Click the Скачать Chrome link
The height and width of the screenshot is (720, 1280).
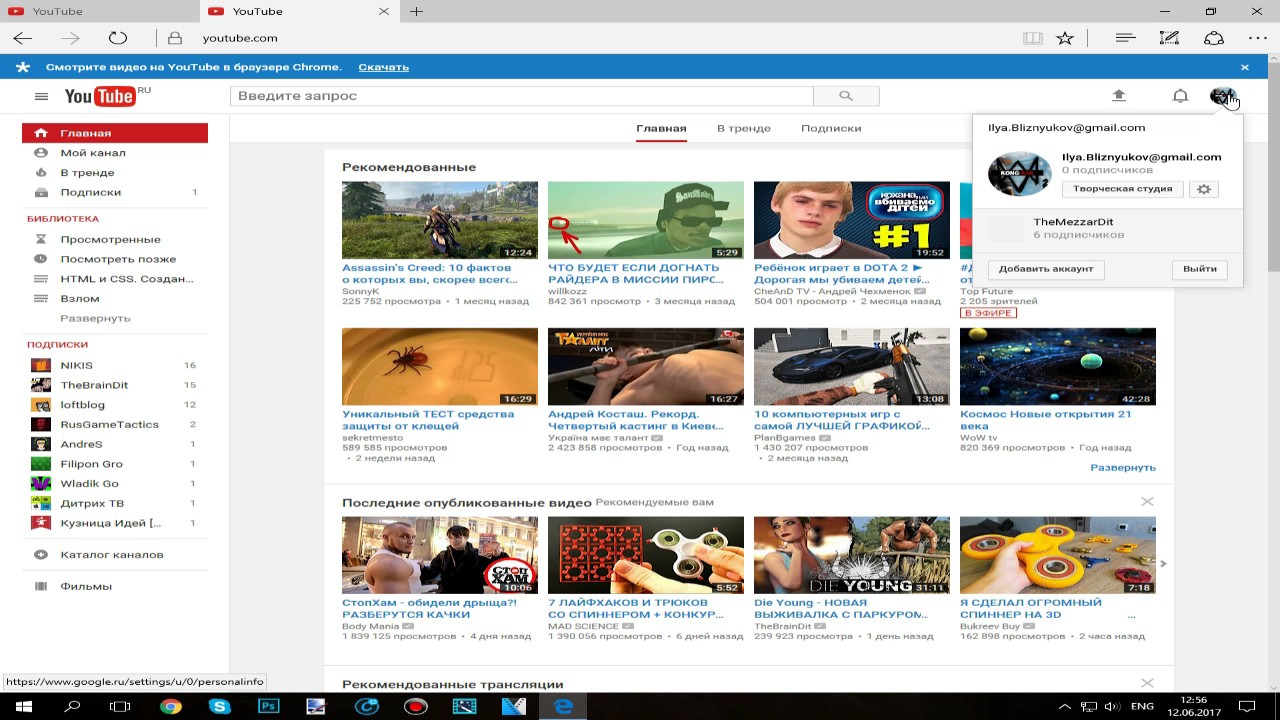[x=383, y=67]
